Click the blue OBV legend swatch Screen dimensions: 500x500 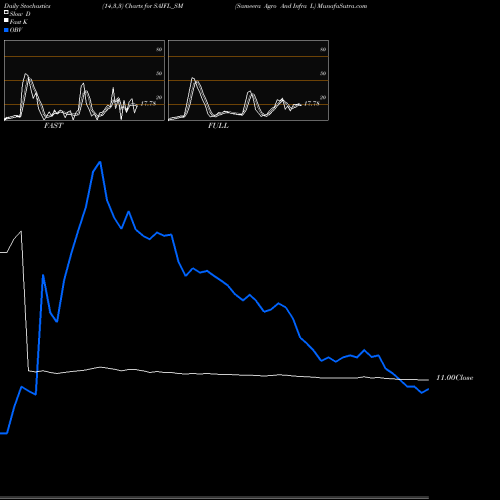(x=6, y=30)
